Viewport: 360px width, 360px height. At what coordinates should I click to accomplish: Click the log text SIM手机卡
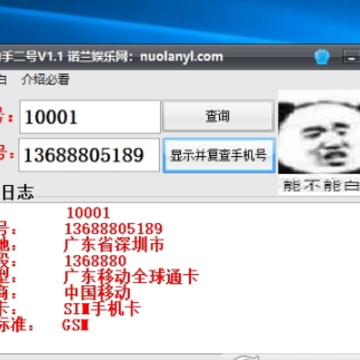pyautogui.click(x=102, y=309)
